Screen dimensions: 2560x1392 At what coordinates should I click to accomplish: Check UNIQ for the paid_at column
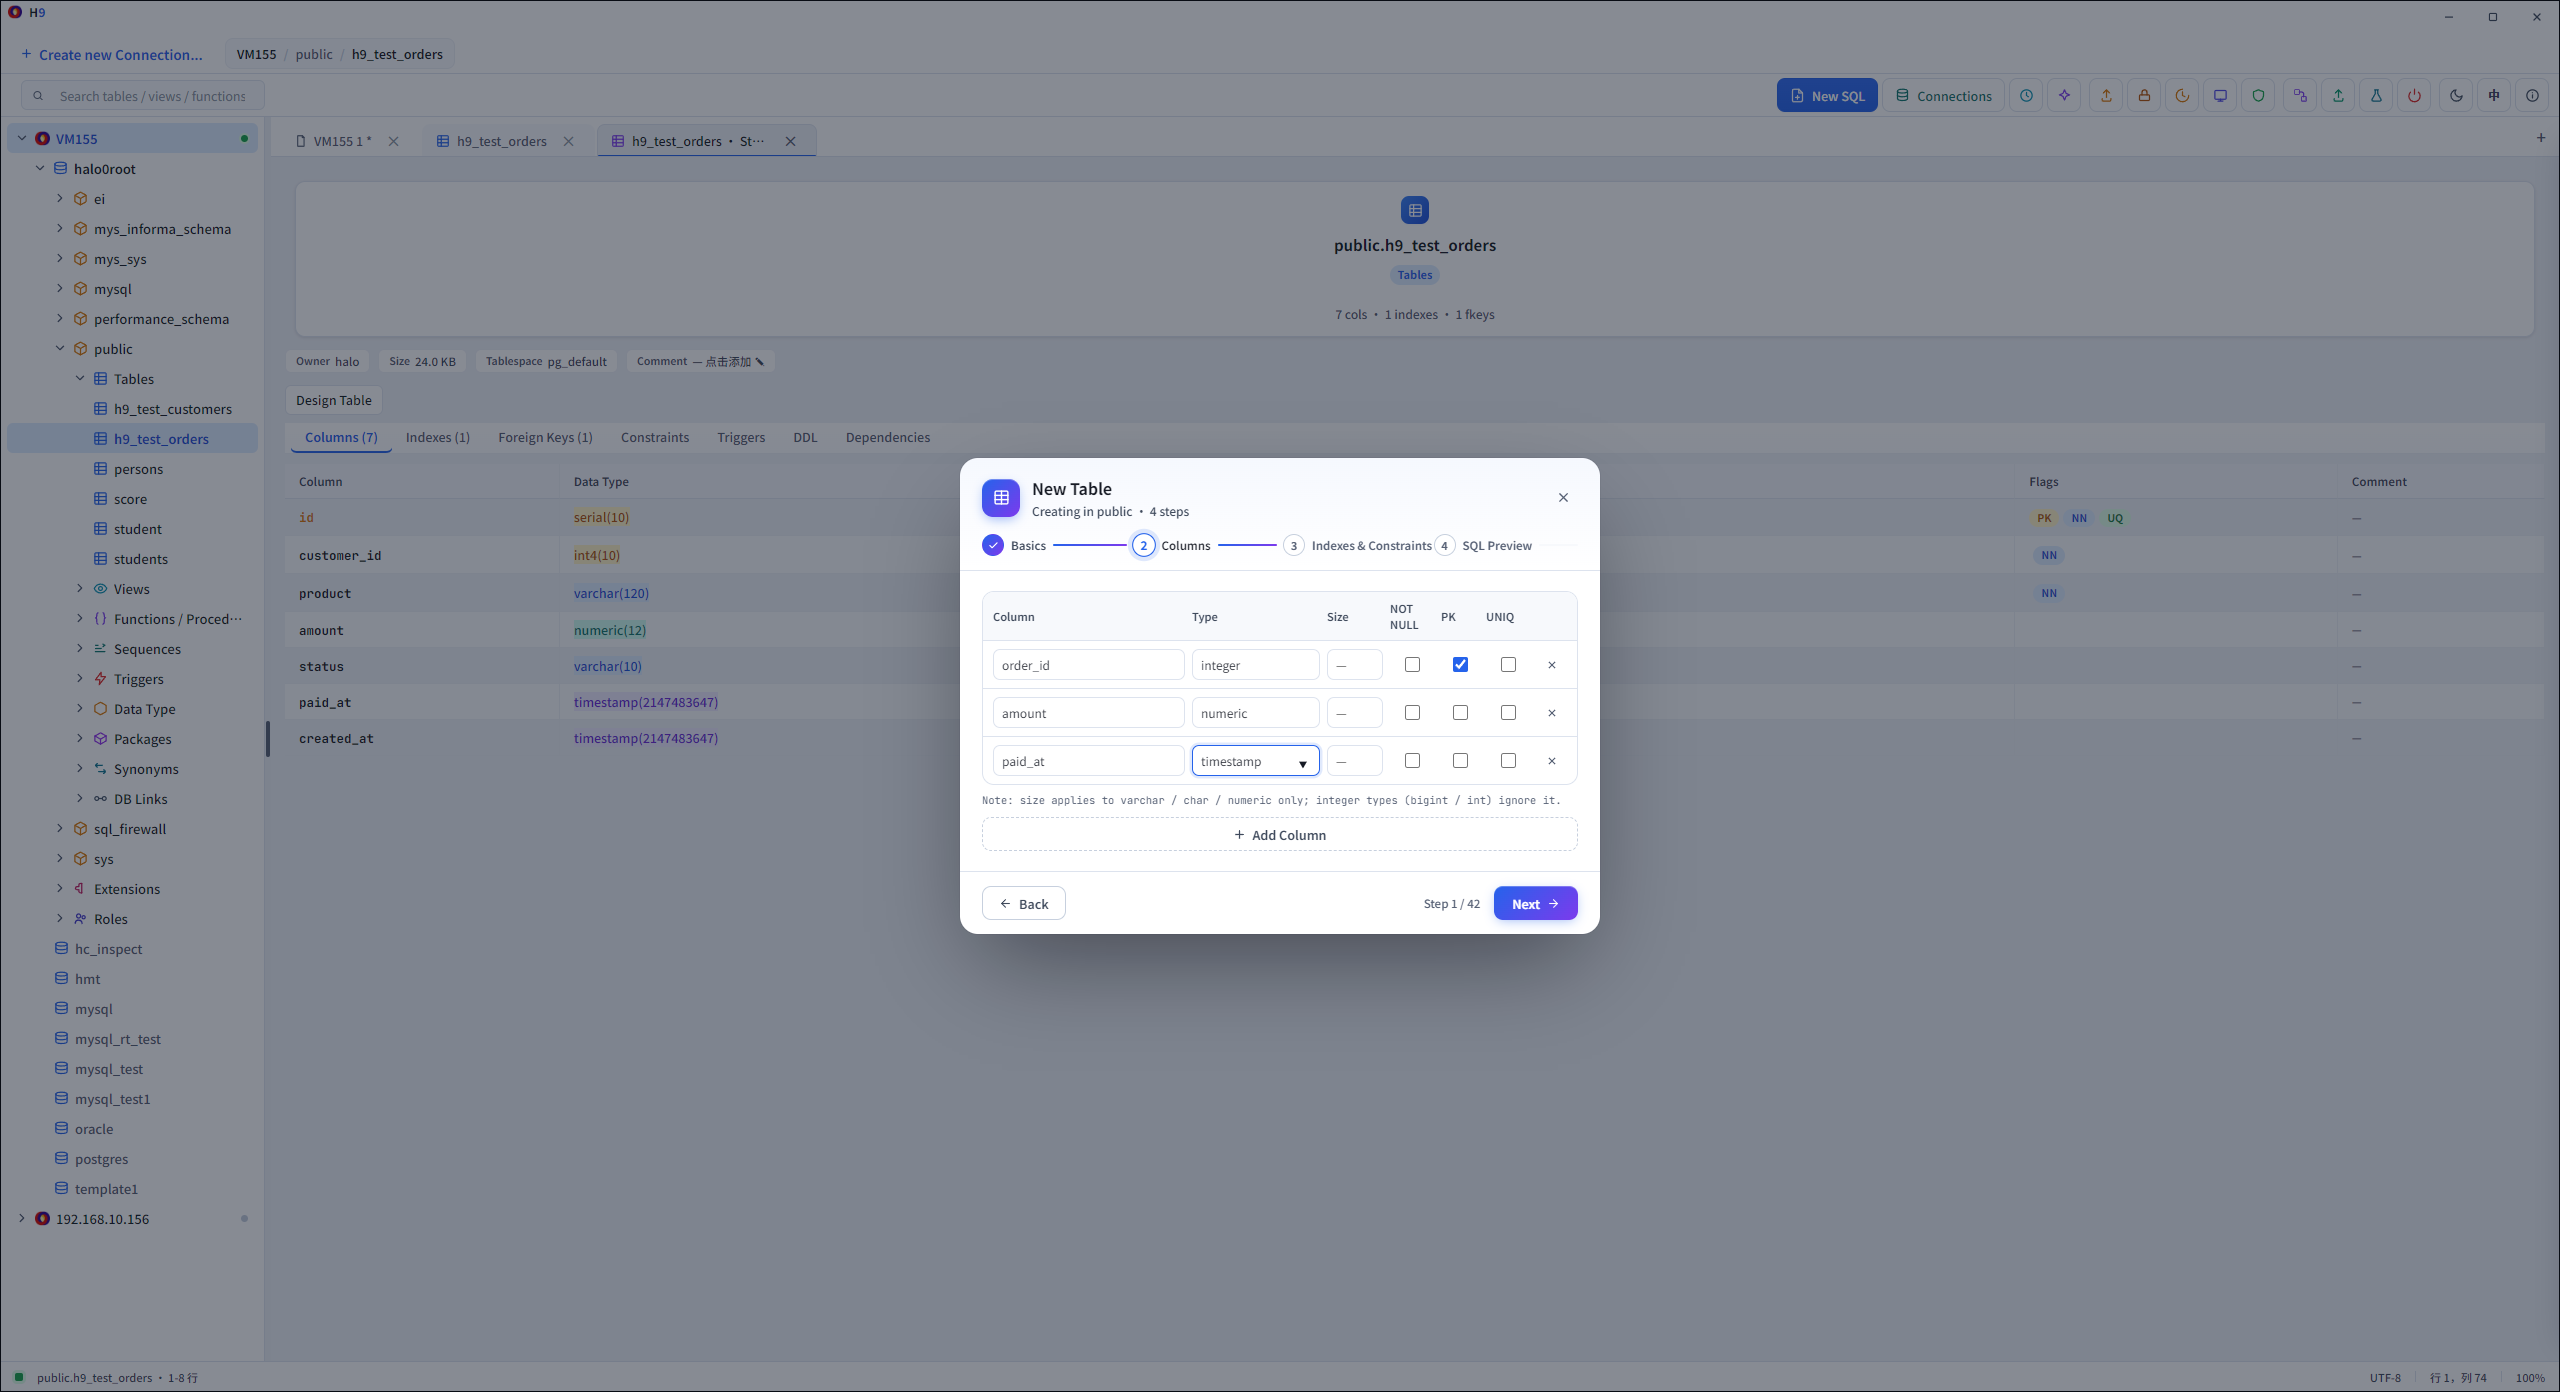(1508, 761)
